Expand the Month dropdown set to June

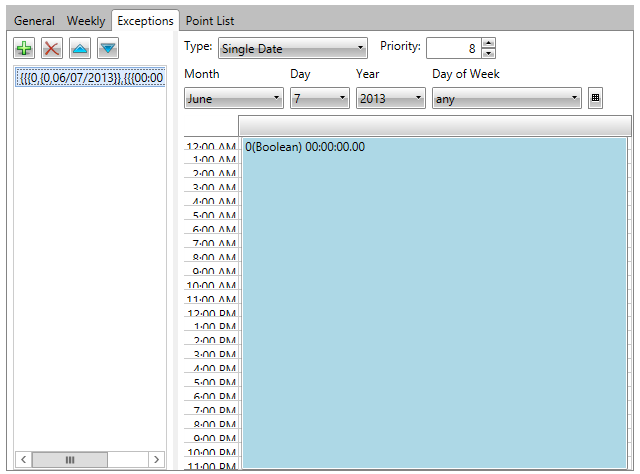pyautogui.click(x=235, y=99)
